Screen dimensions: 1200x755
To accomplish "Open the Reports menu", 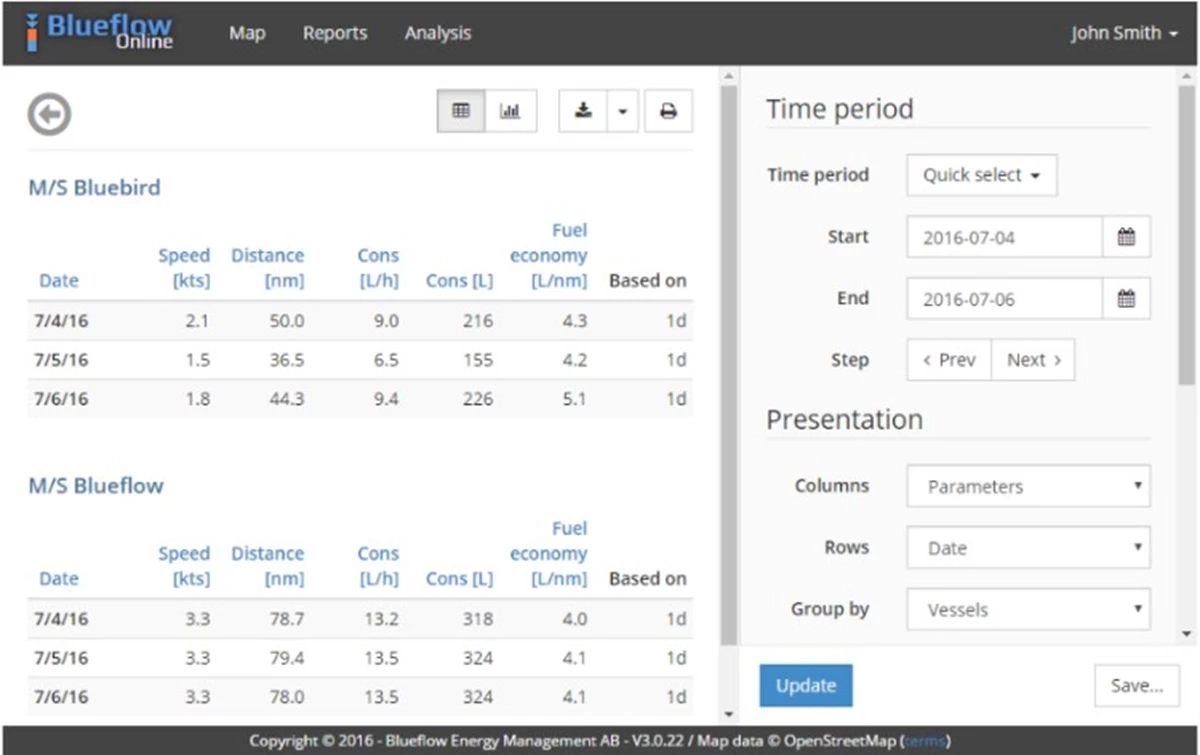I will (335, 33).
